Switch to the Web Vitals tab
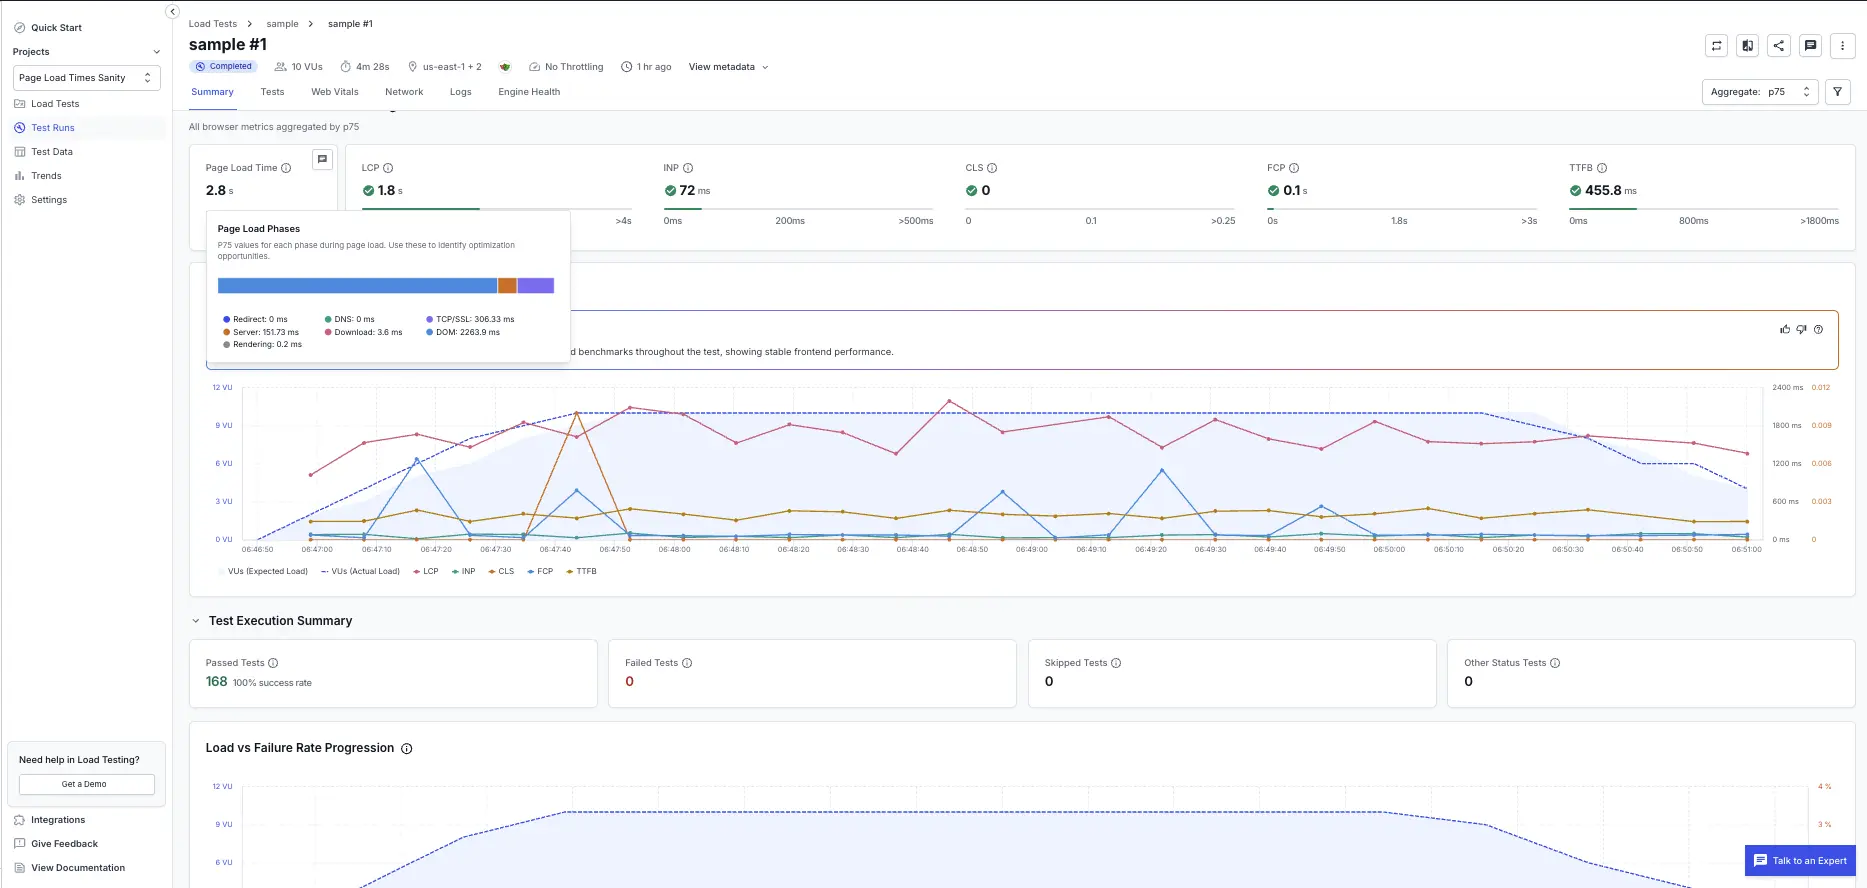Viewport: 1867px width, 888px height. (335, 92)
